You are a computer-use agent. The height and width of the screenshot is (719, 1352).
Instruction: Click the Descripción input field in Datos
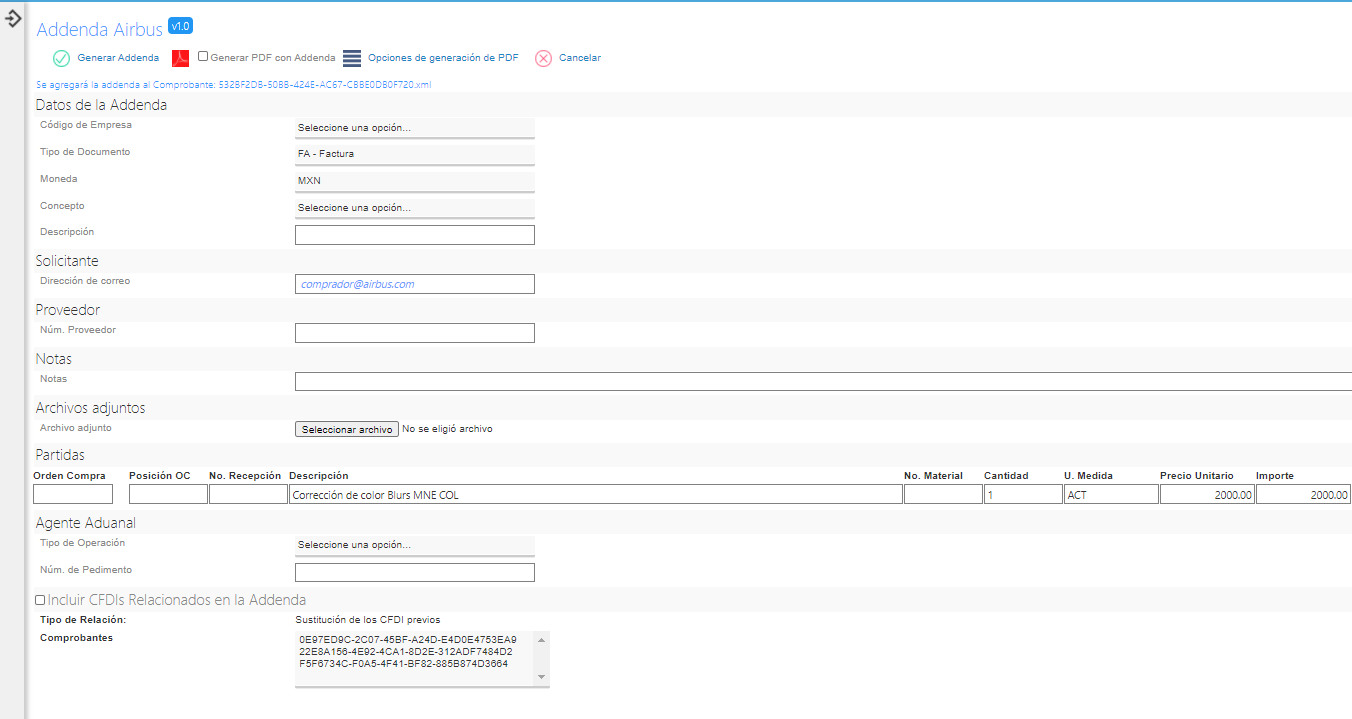pos(415,235)
